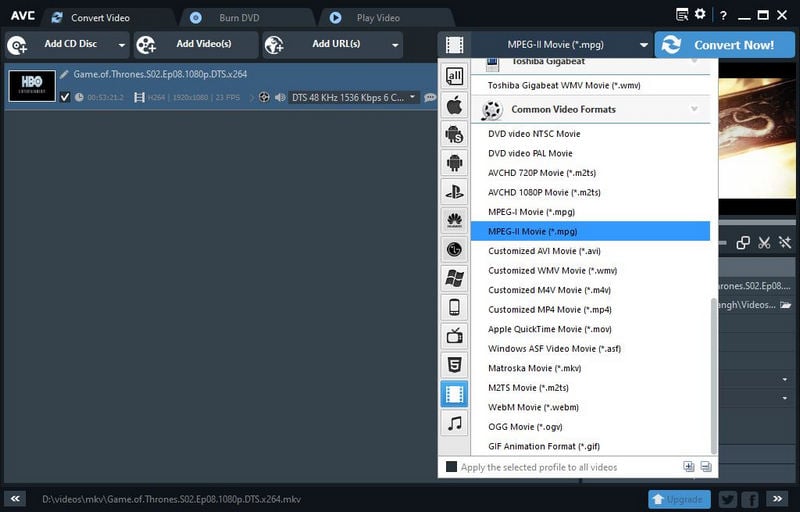Open the subtitle speech bubble icon
This screenshot has width=800, height=512.
pos(430,97)
